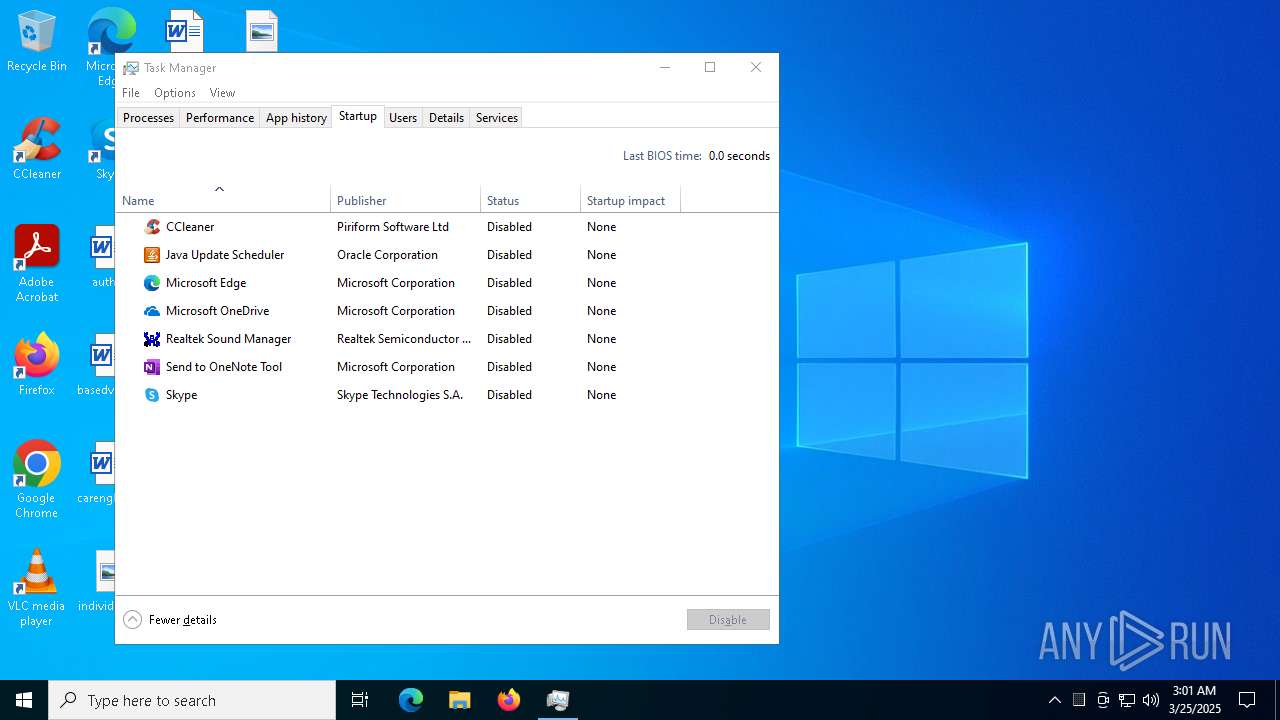The height and width of the screenshot is (720, 1280).
Task: Select the Realtek Sound Manager icon
Action: point(152,339)
